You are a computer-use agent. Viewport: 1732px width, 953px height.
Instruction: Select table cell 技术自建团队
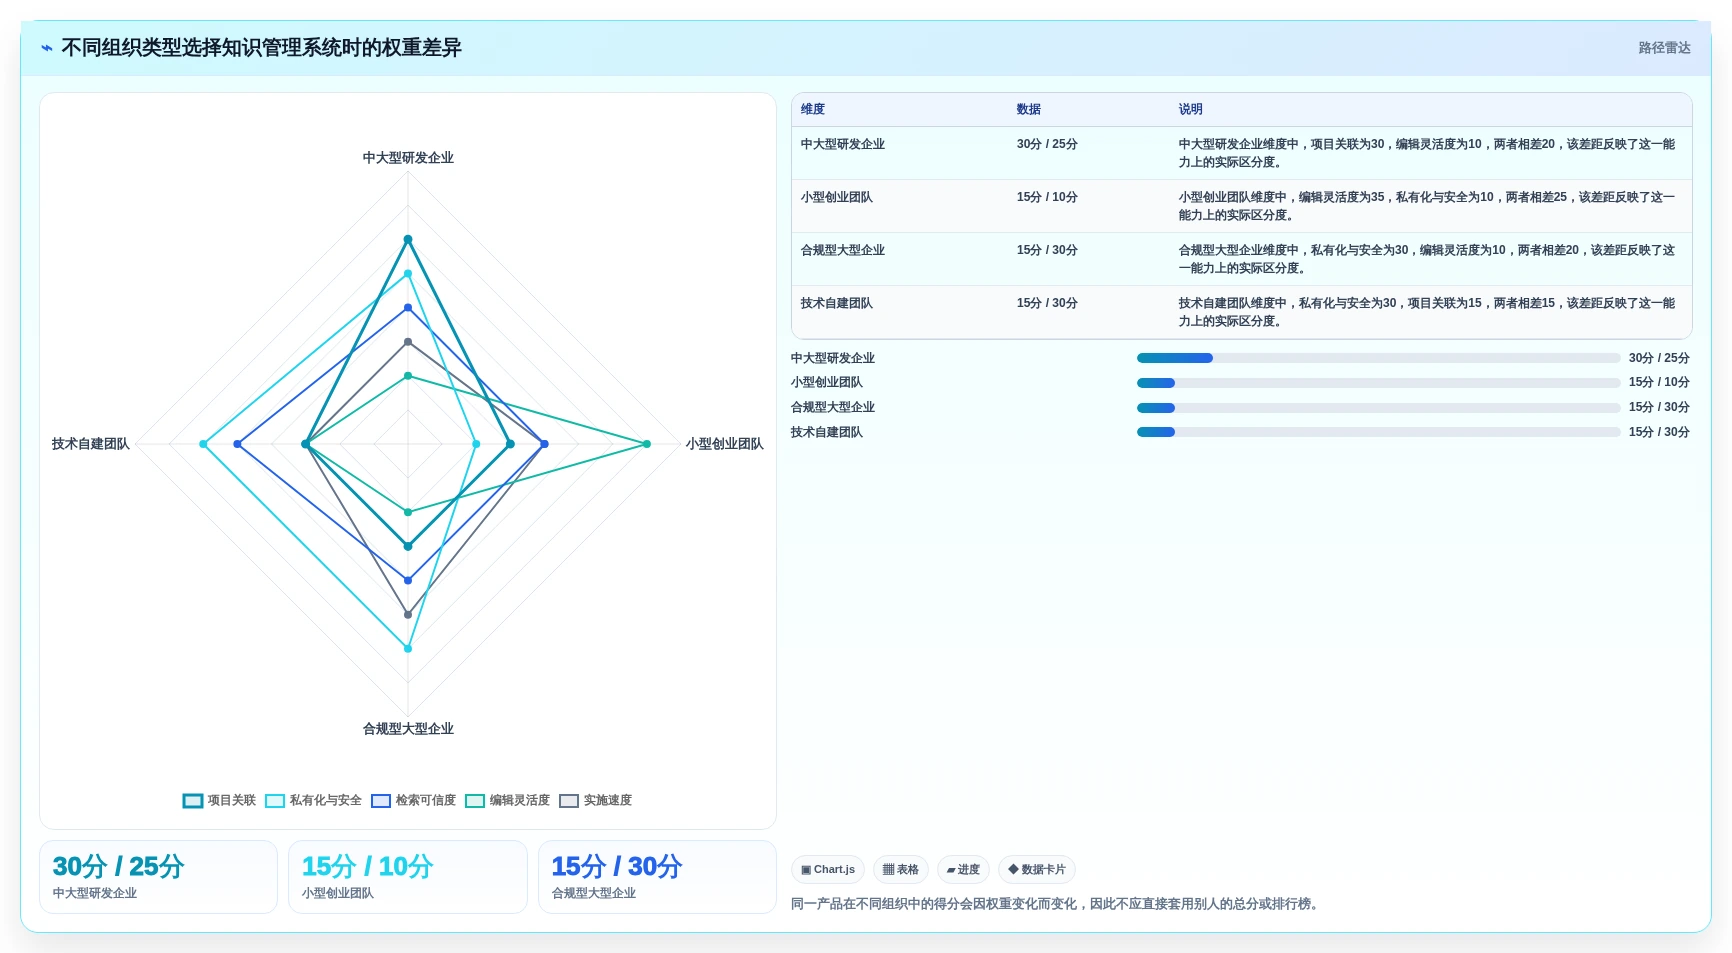(837, 303)
